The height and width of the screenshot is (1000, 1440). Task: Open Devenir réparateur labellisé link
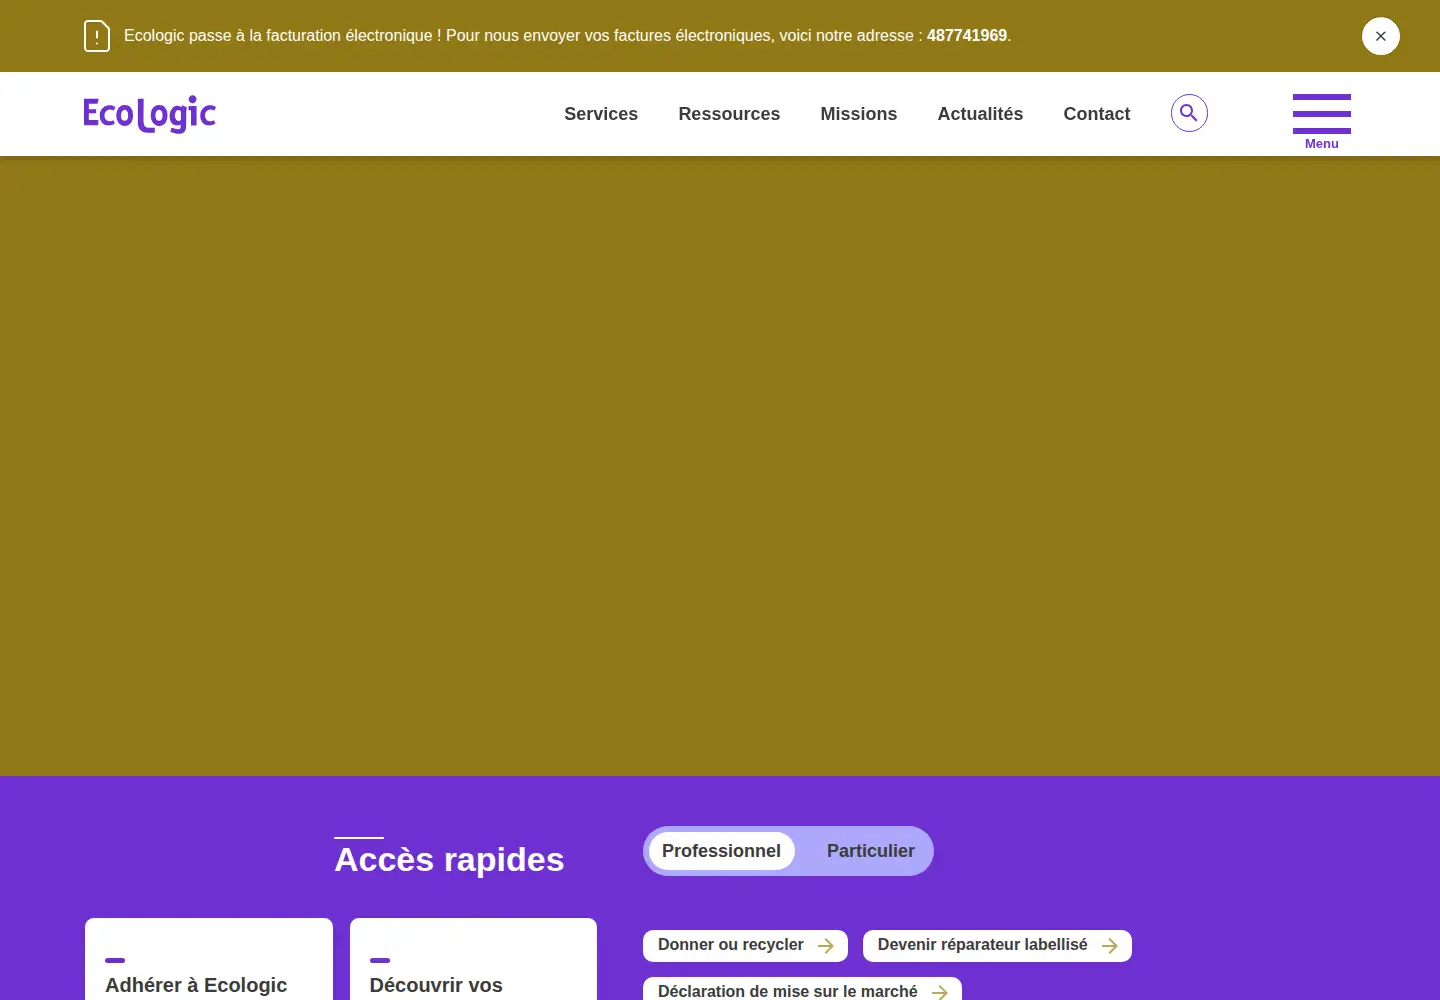tap(997, 946)
